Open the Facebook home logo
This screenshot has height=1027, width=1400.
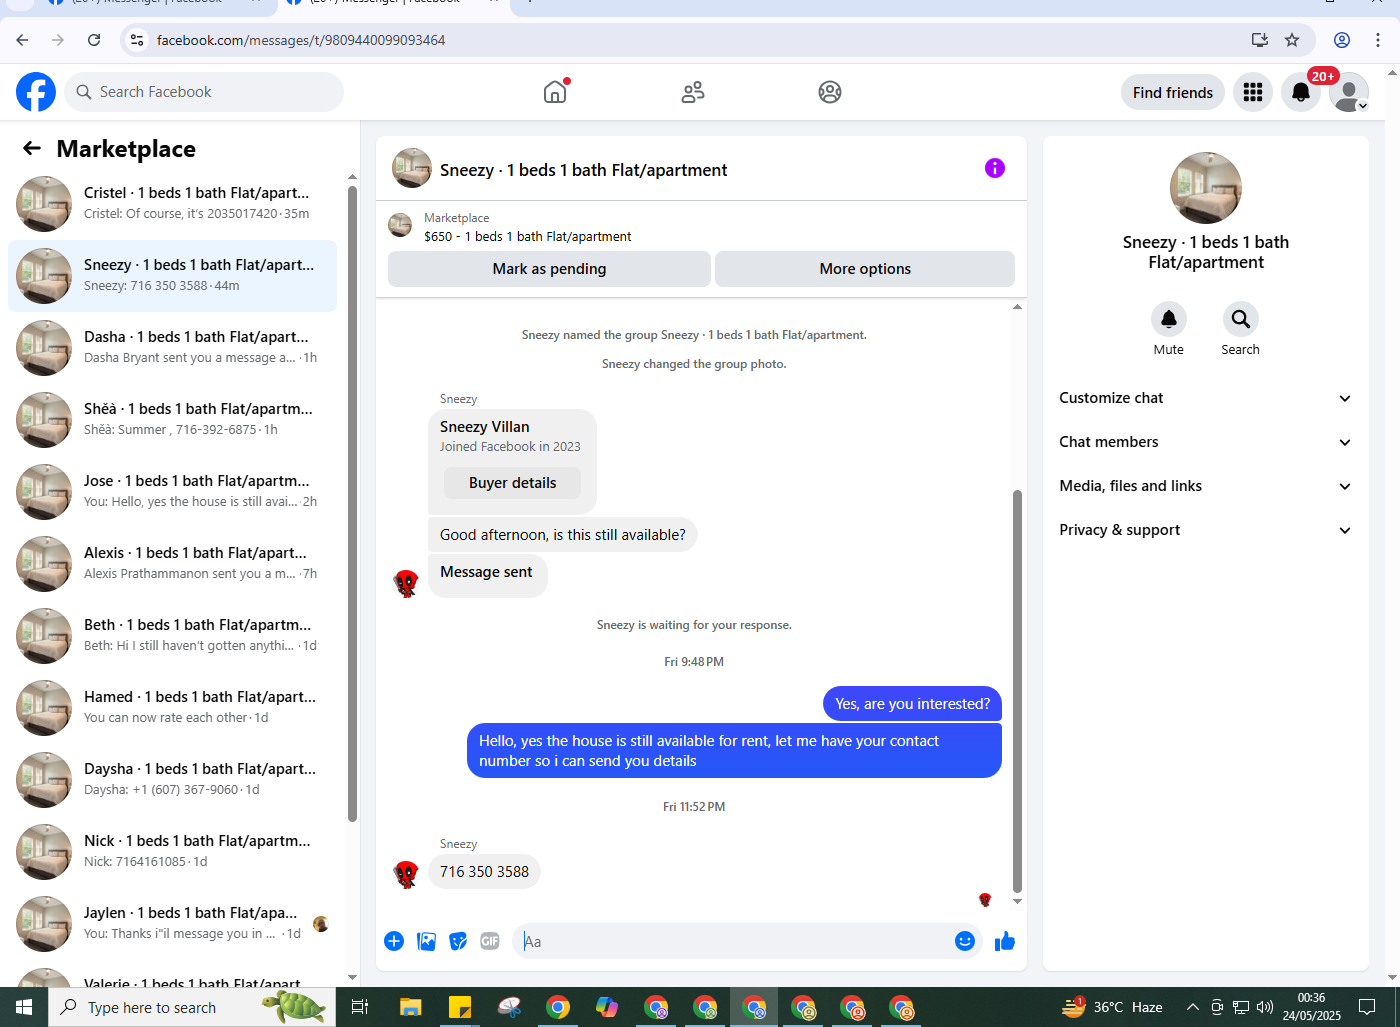(x=36, y=92)
